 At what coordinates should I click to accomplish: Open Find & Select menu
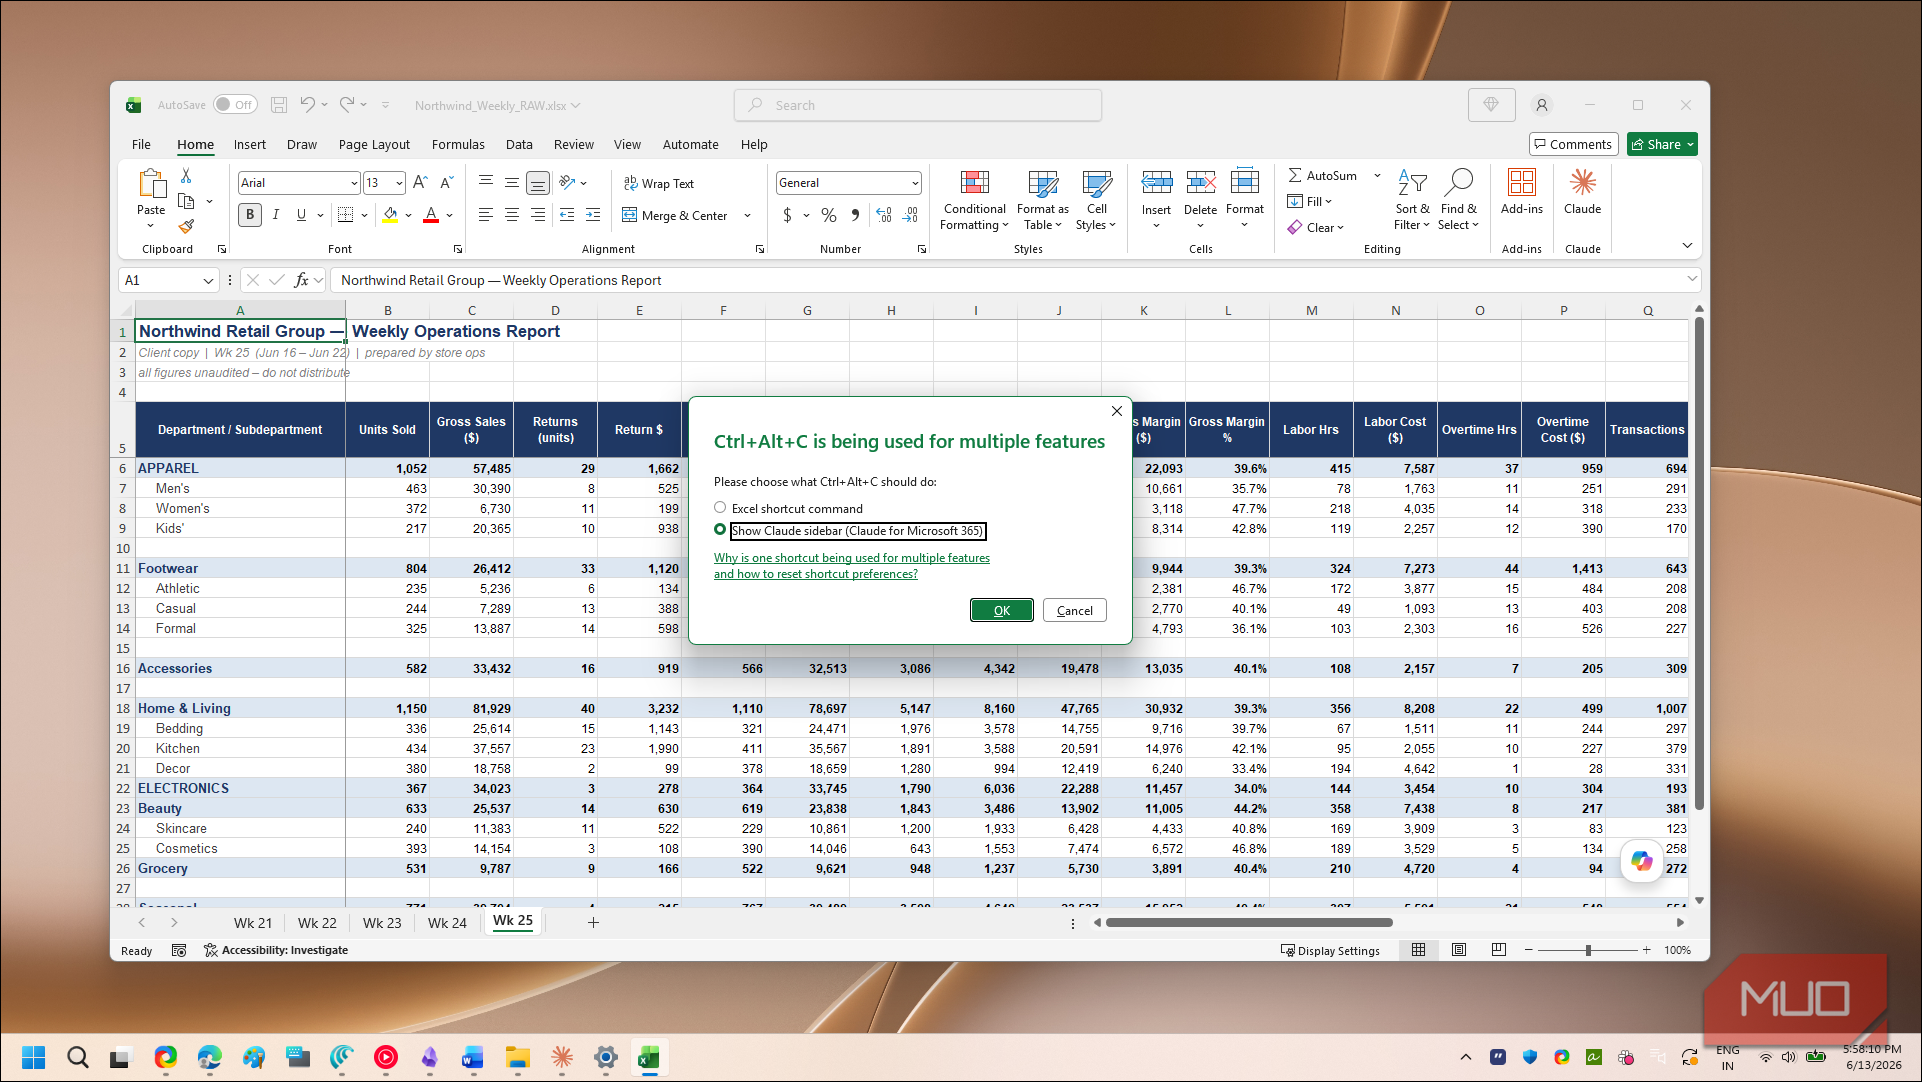coord(1458,201)
